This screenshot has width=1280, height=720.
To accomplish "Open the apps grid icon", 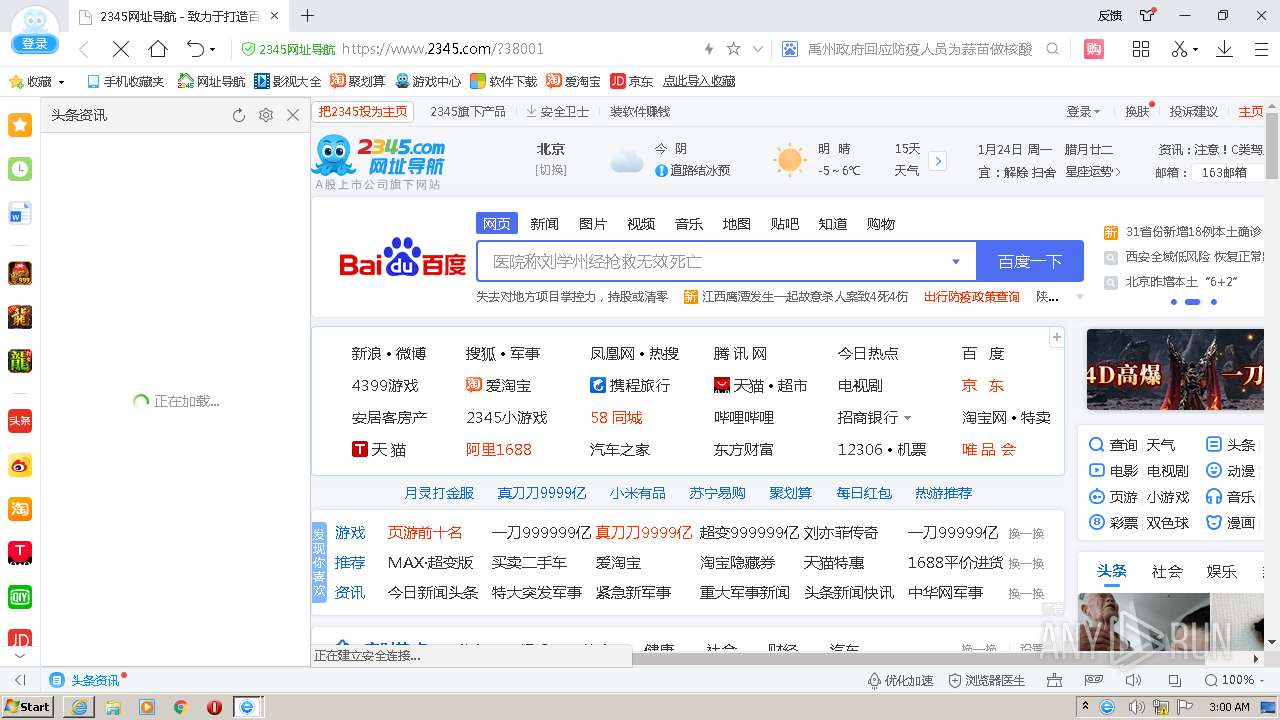I will 1141,49.
